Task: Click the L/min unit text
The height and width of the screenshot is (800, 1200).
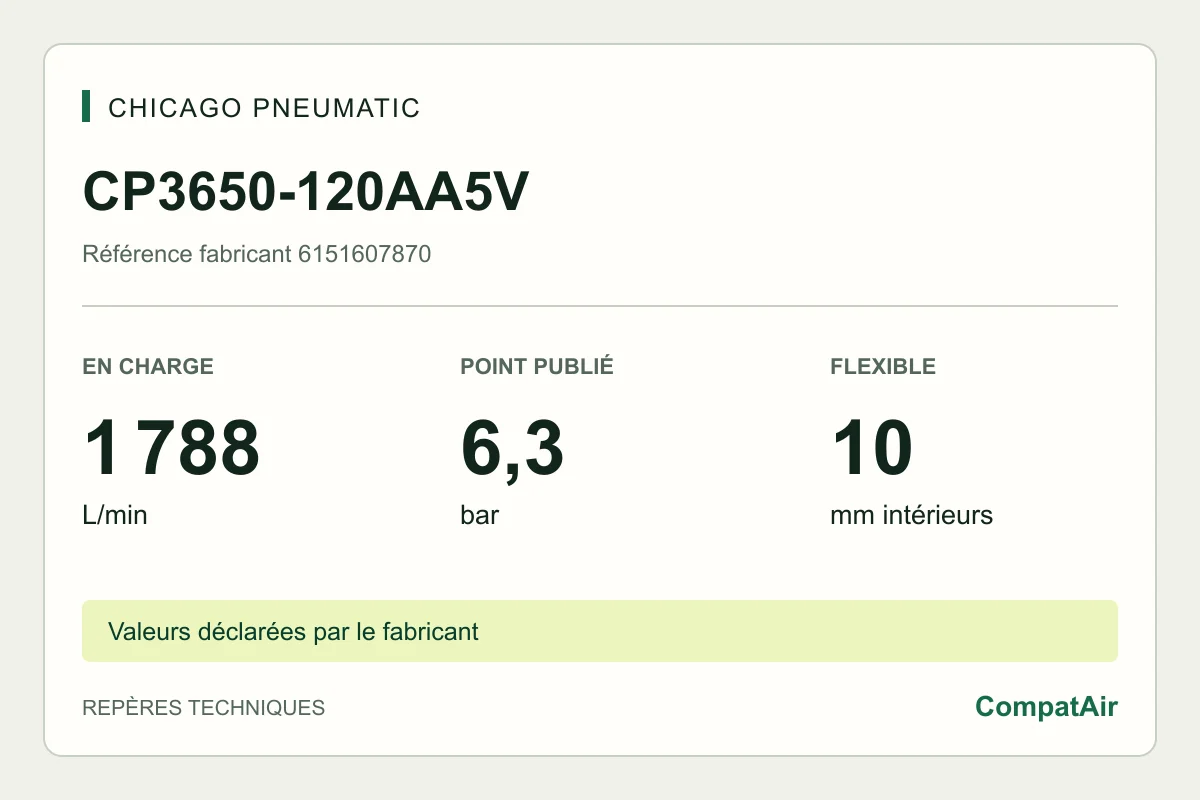Action: click(115, 516)
